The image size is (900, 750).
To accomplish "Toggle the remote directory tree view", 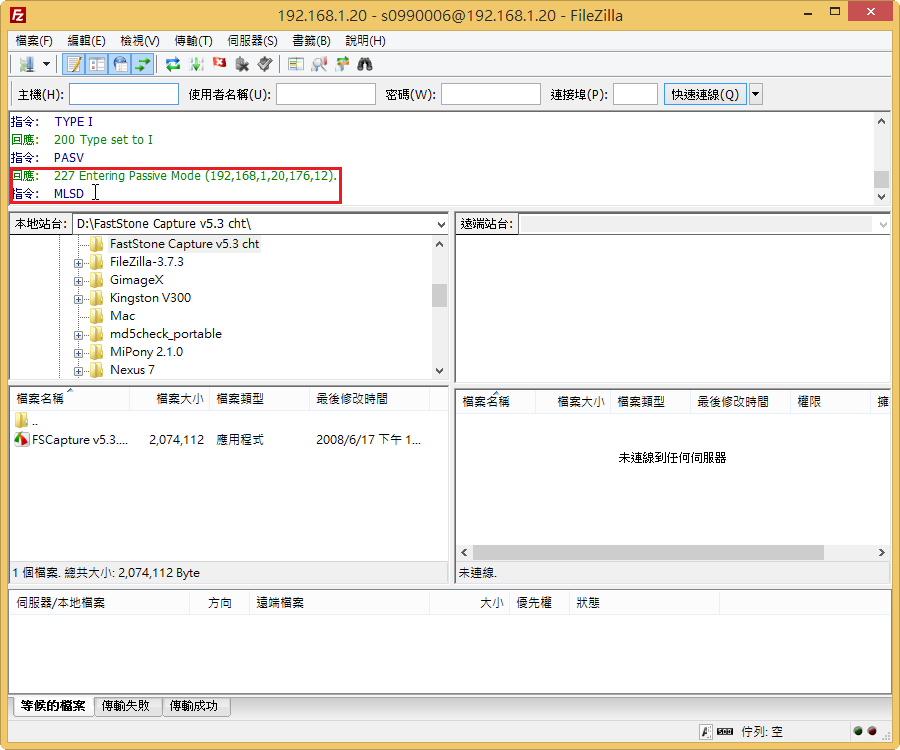I will click(x=120, y=64).
